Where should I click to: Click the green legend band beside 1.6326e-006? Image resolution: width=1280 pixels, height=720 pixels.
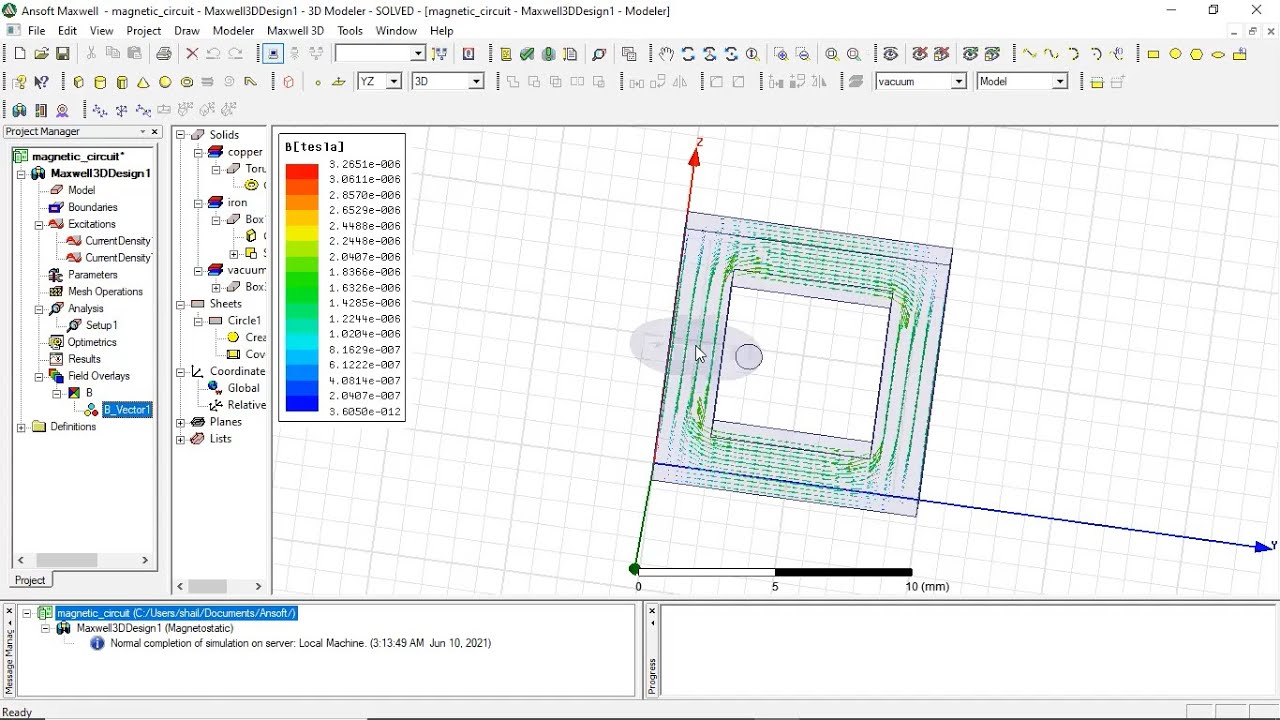[x=302, y=287]
